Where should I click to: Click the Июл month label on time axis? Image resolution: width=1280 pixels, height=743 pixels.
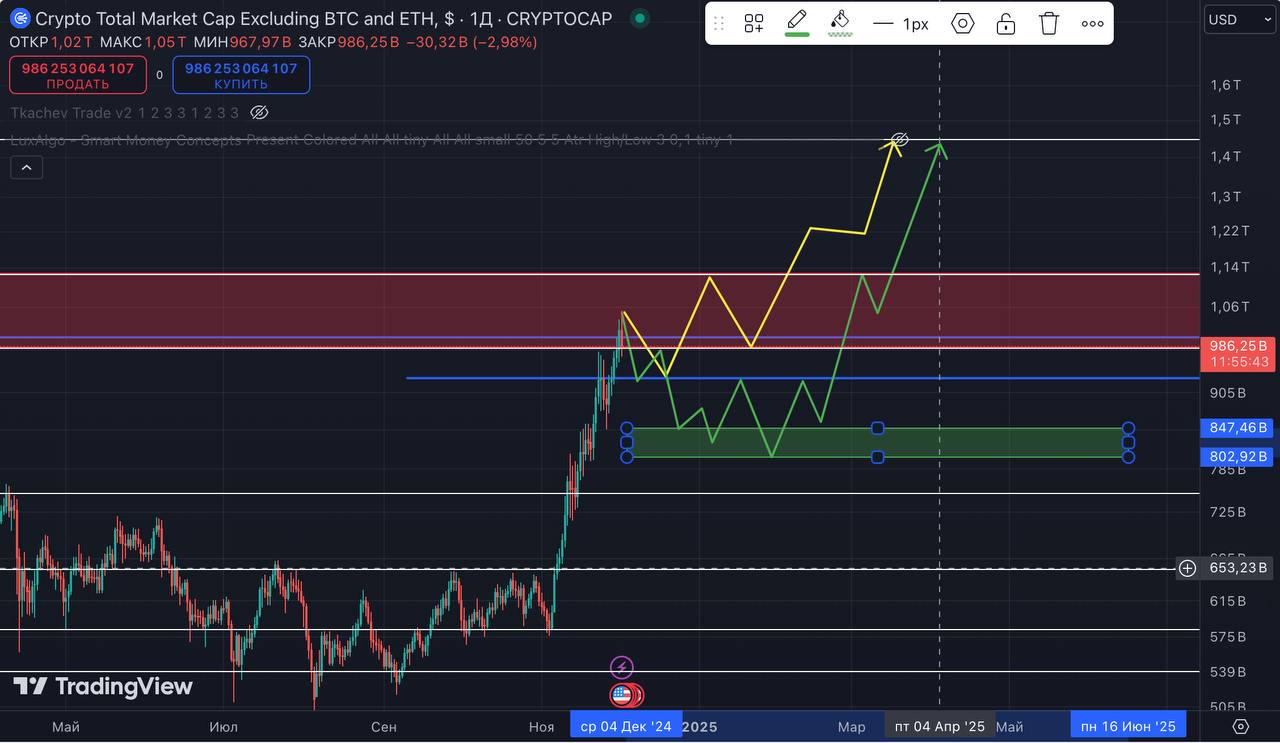[x=223, y=727]
